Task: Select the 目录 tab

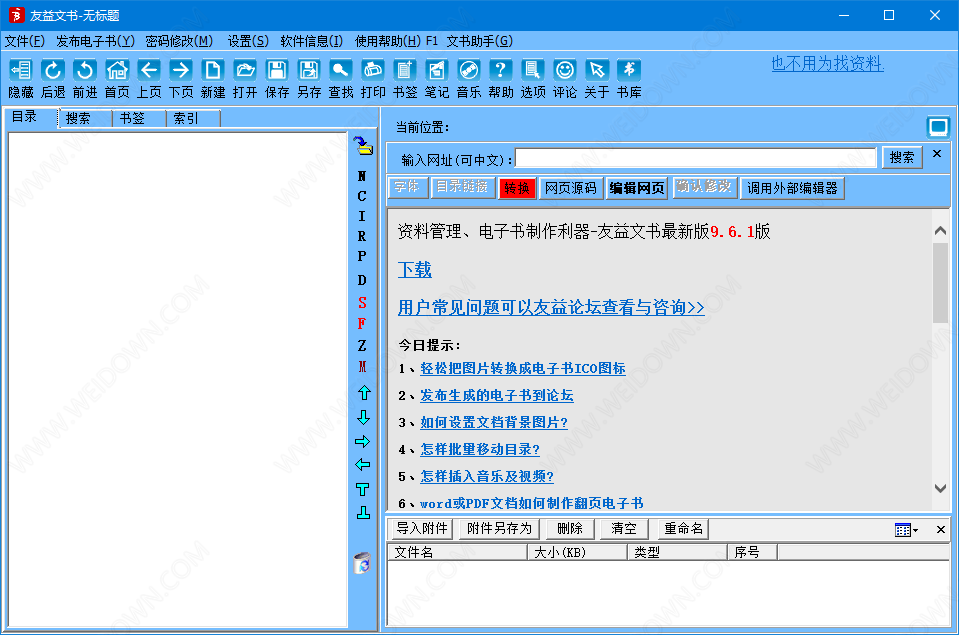Action: (x=31, y=117)
